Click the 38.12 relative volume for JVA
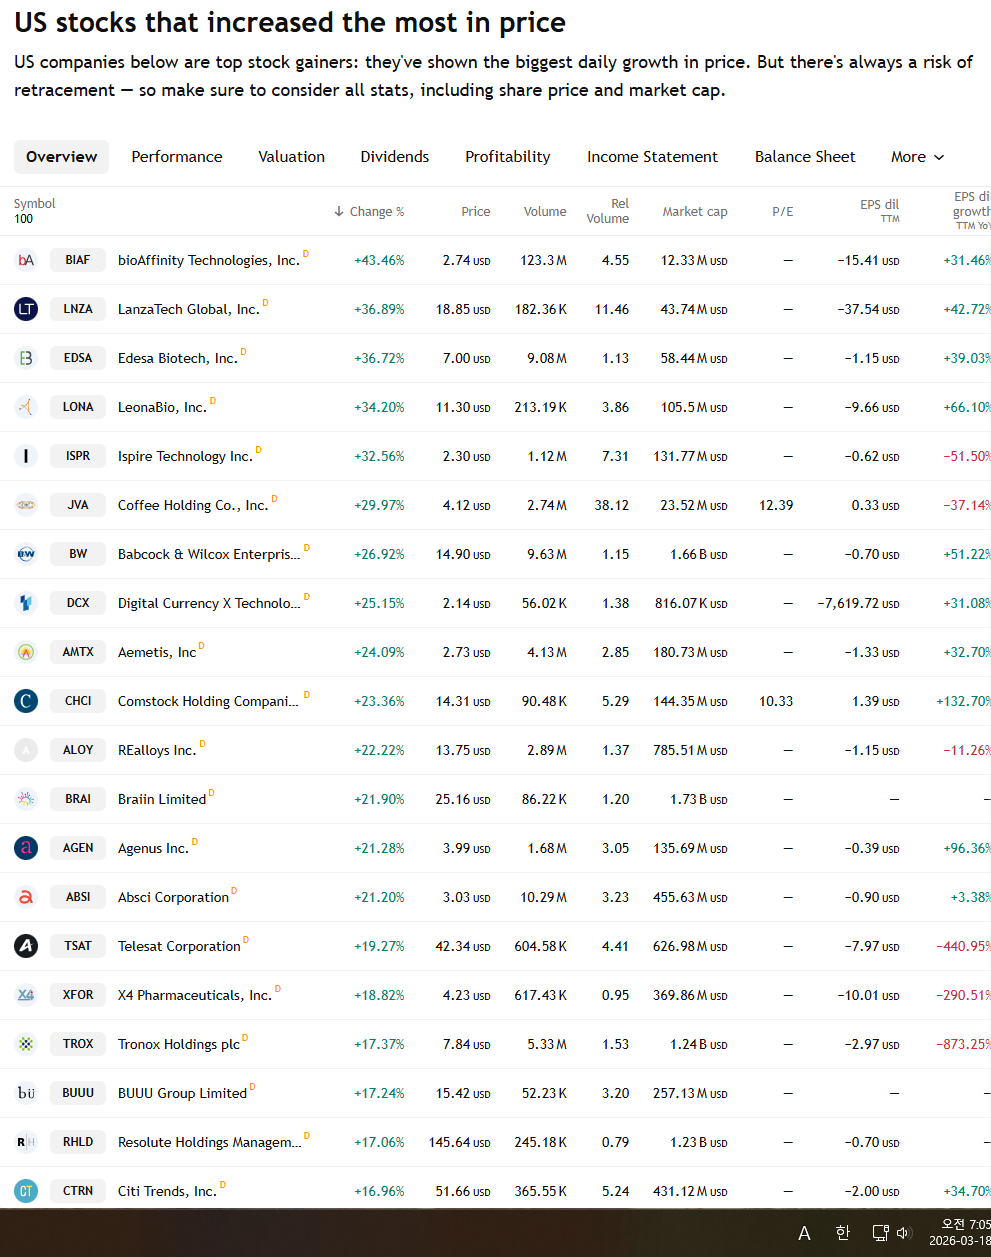The image size is (991, 1257). point(612,505)
